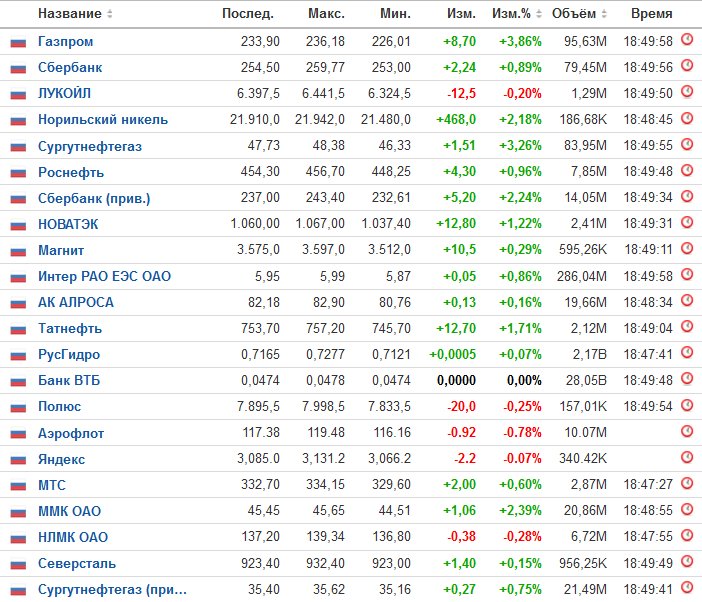Click the clock icon in Газпром row
The height and width of the screenshot is (602, 702).
687,39
